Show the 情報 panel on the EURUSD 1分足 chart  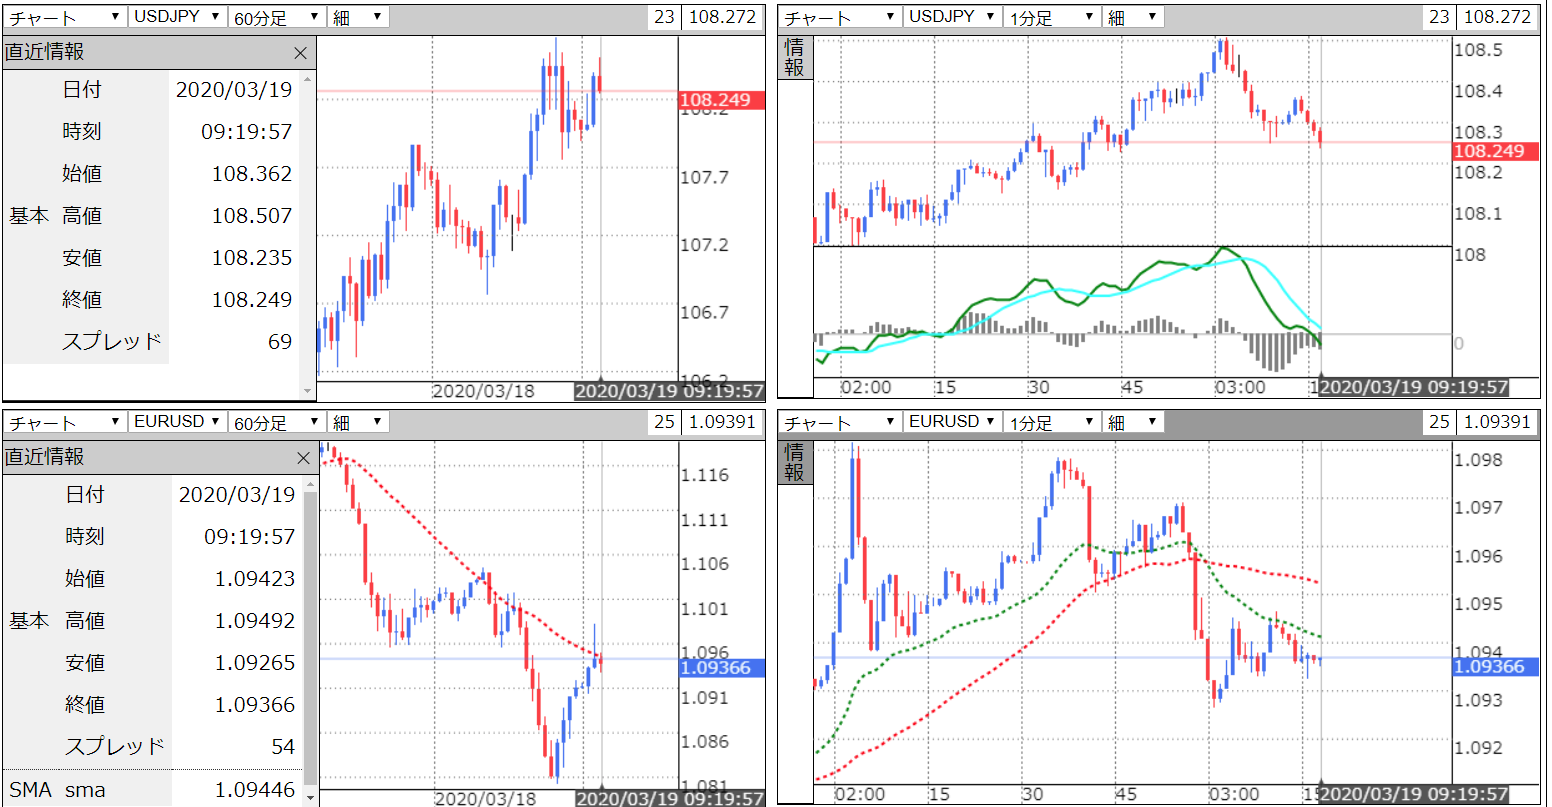point(794,462)
